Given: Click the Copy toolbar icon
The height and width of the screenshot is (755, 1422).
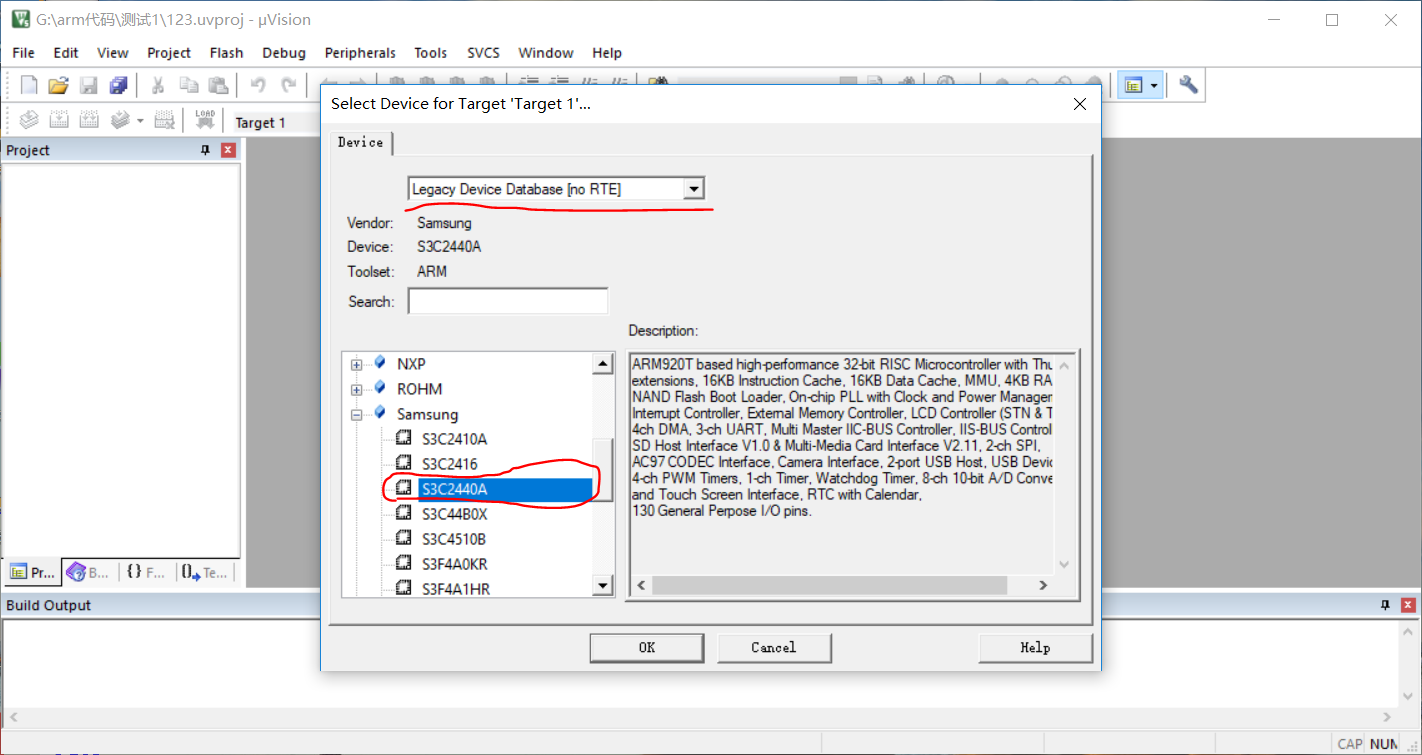Looking at the screenshot, I should (x=188, y=85).
